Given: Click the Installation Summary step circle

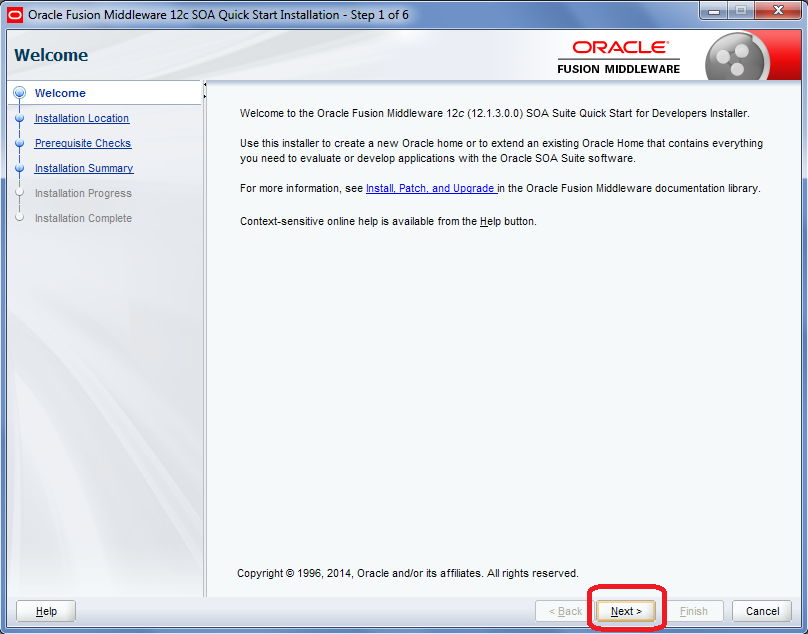Looking at the screenshot, I should tap(19, 168).
